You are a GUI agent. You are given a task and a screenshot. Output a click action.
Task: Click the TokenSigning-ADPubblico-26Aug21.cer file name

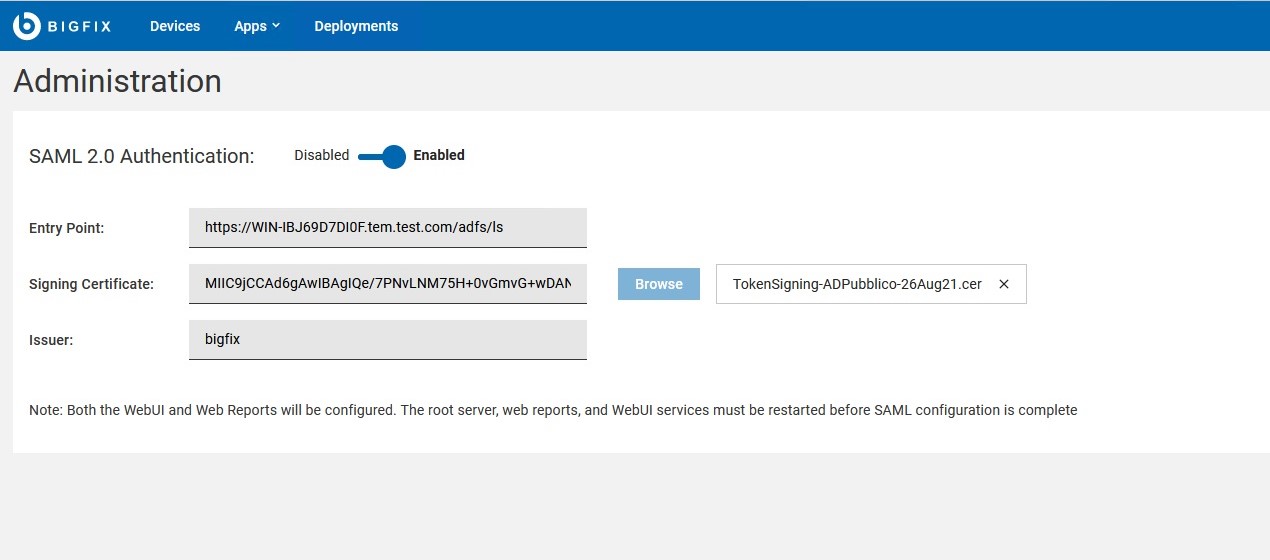click(x=857, y=284)
